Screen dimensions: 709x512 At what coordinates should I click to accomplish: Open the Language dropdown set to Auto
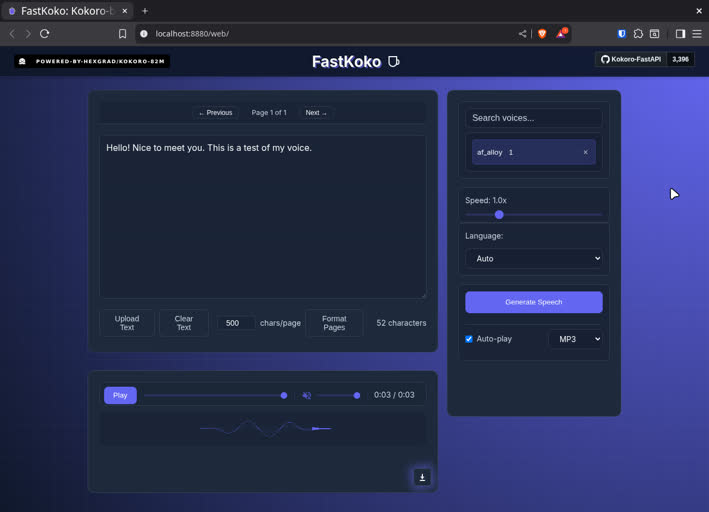click(534, 259)
